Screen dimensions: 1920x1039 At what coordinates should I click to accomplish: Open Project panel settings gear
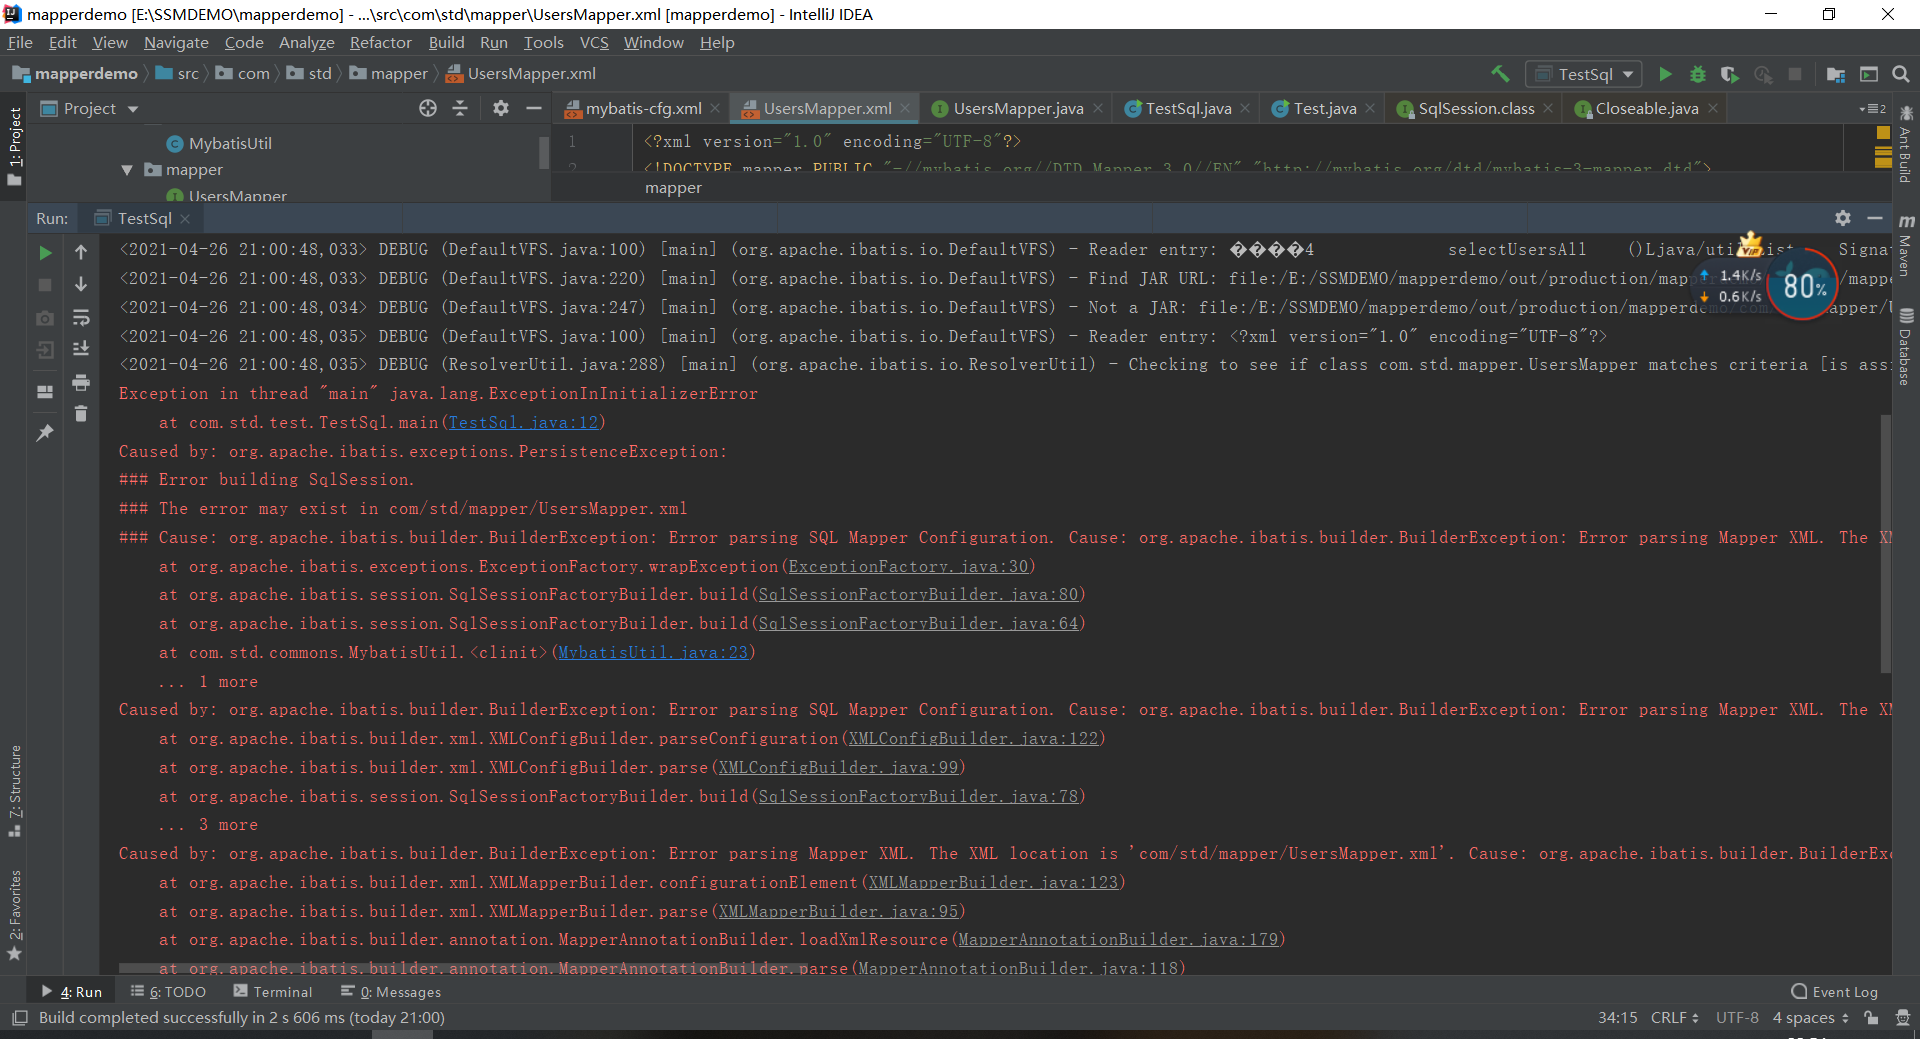pos(501,108)
